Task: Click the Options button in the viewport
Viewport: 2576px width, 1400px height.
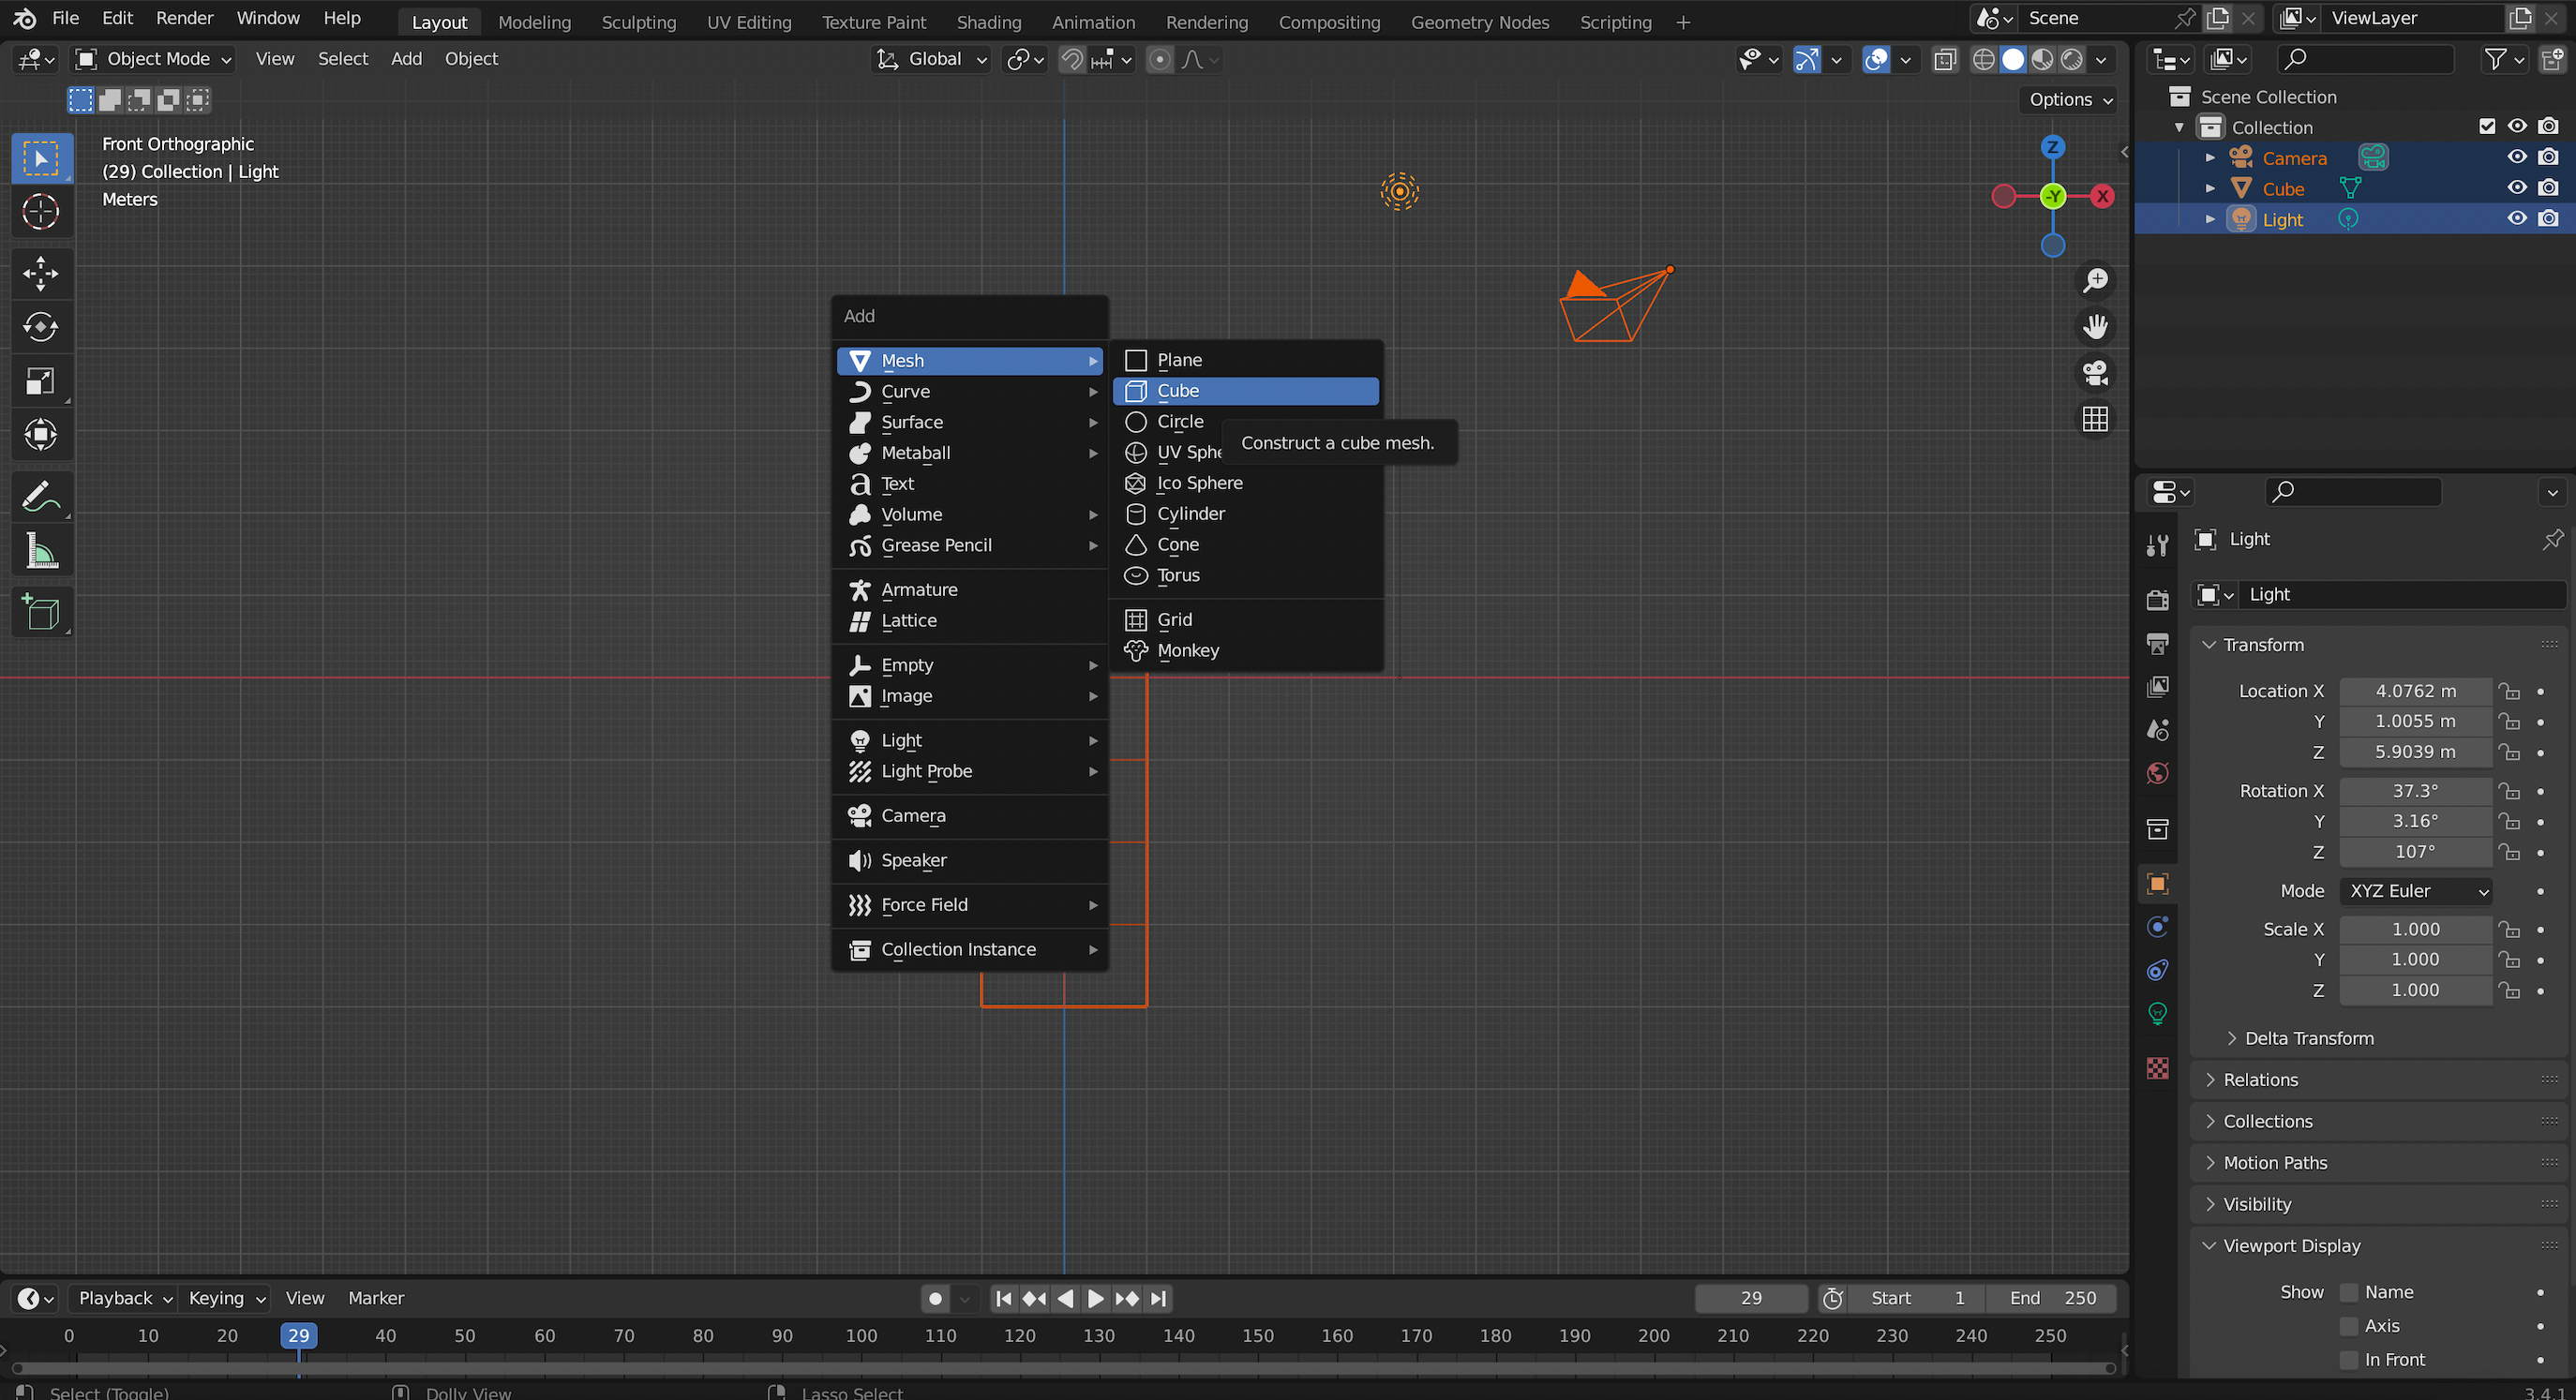Action: click(x=2070, y=99)
